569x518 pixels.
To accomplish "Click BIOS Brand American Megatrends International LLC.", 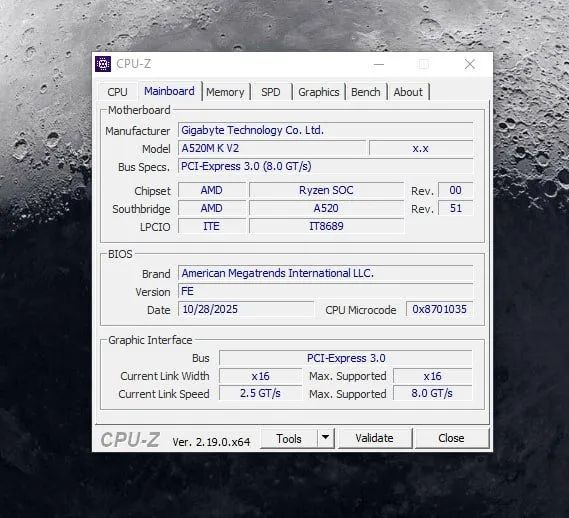I will (x=326, y=273).
